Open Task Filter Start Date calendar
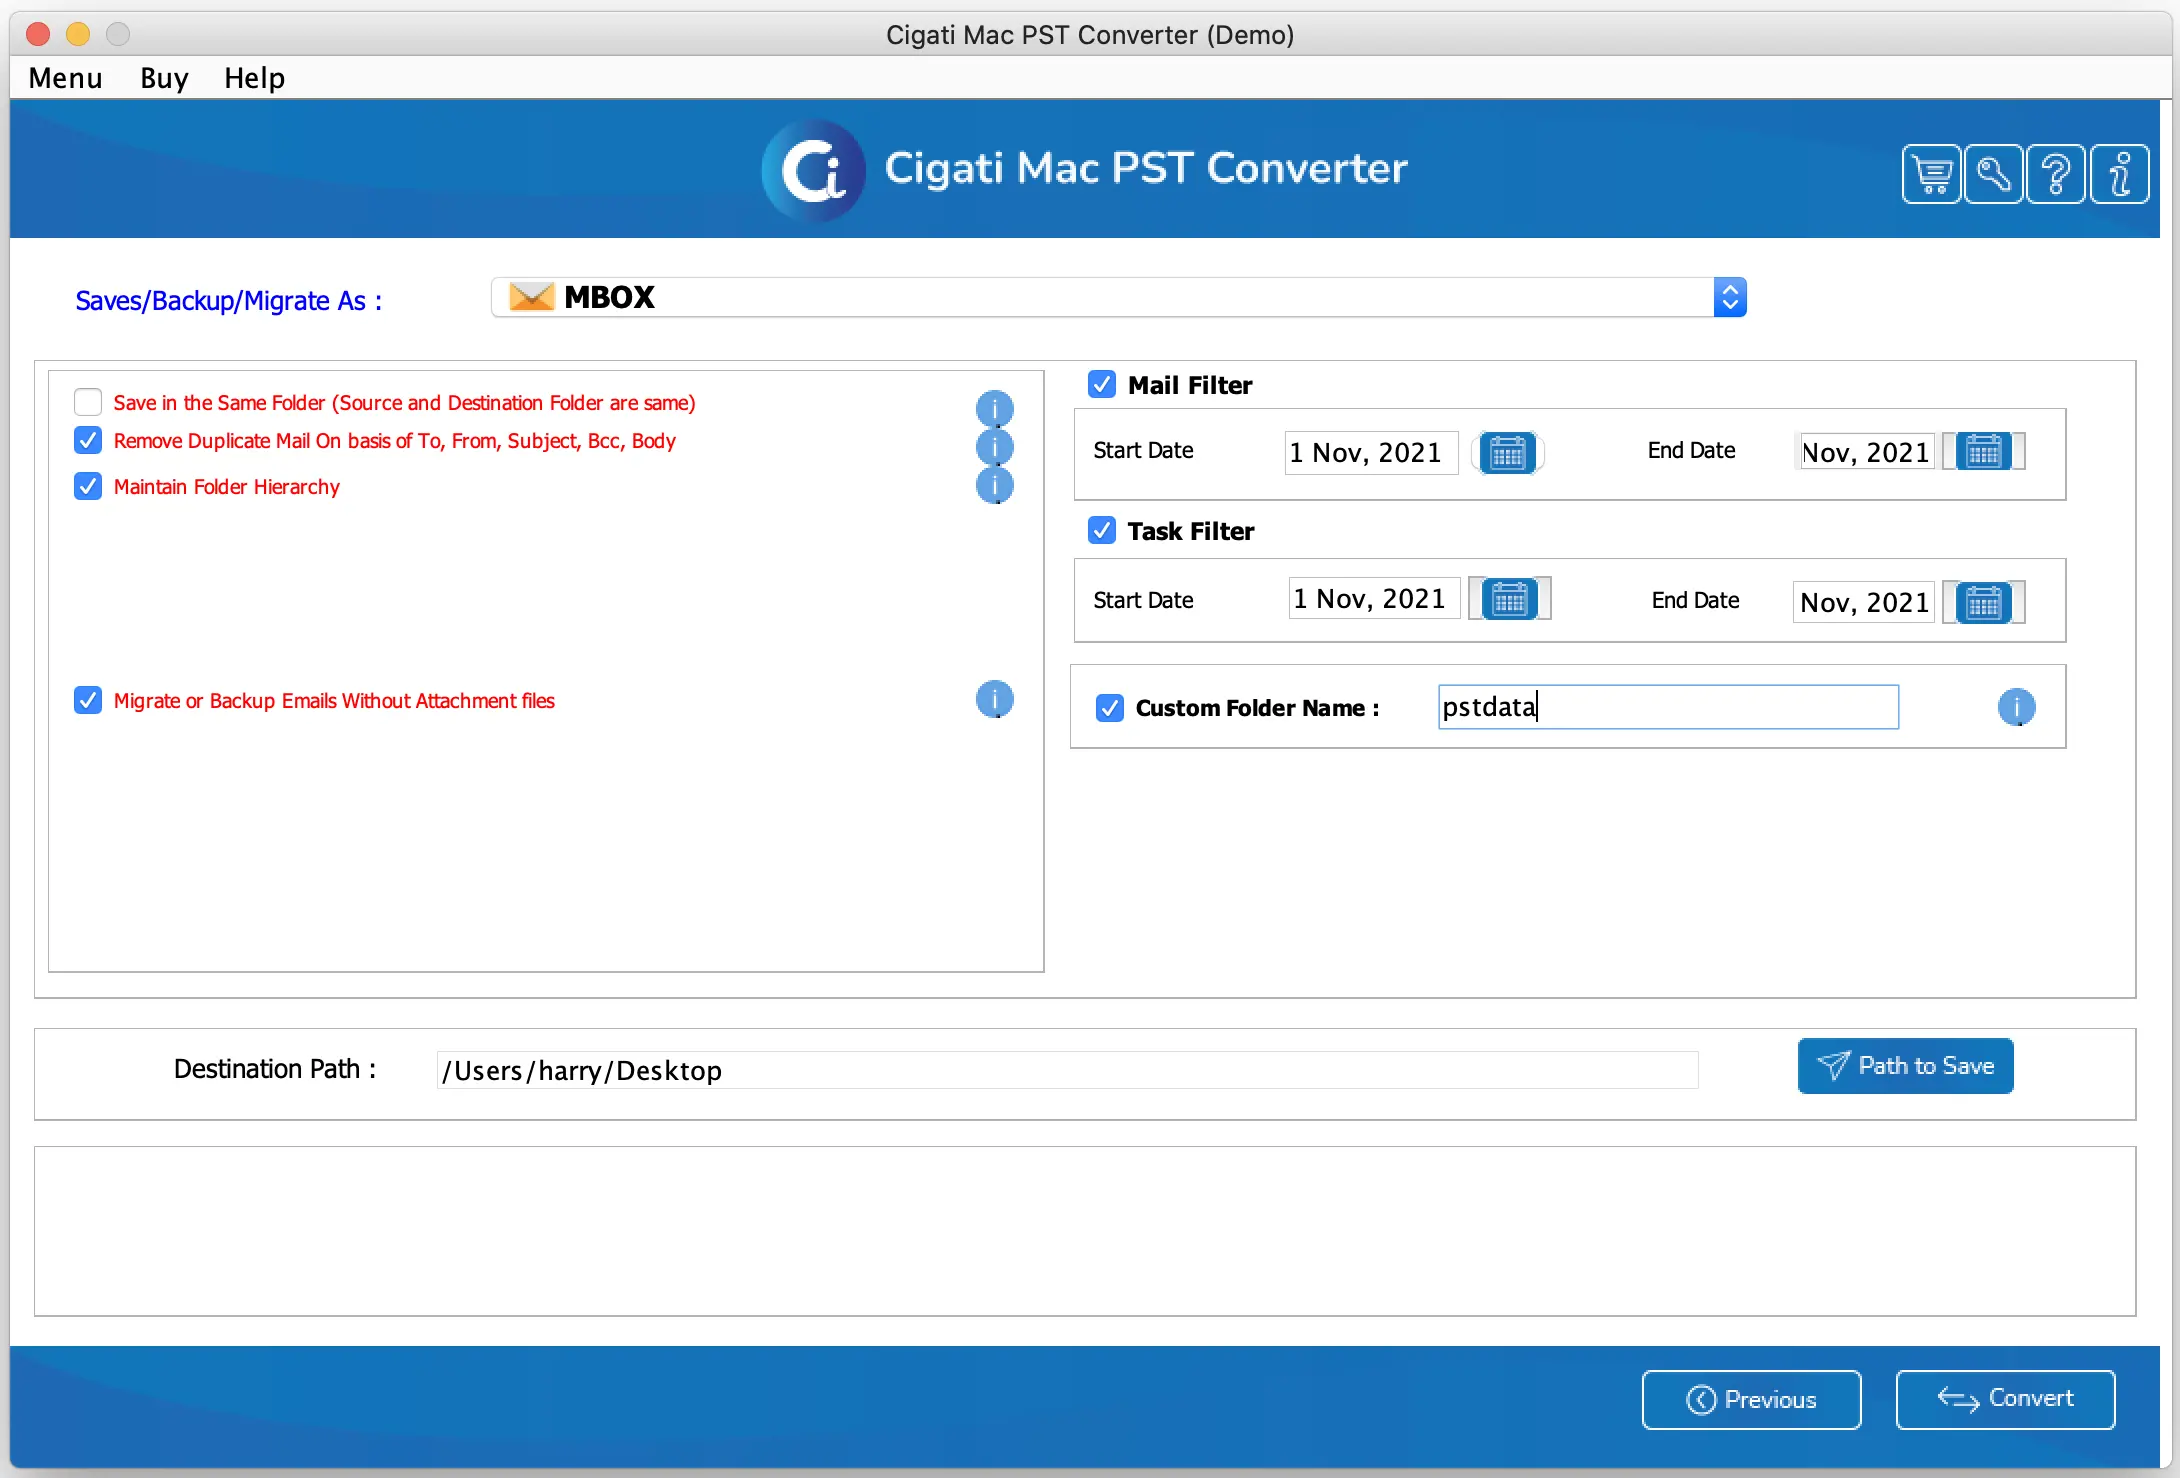 (1510, 599)
